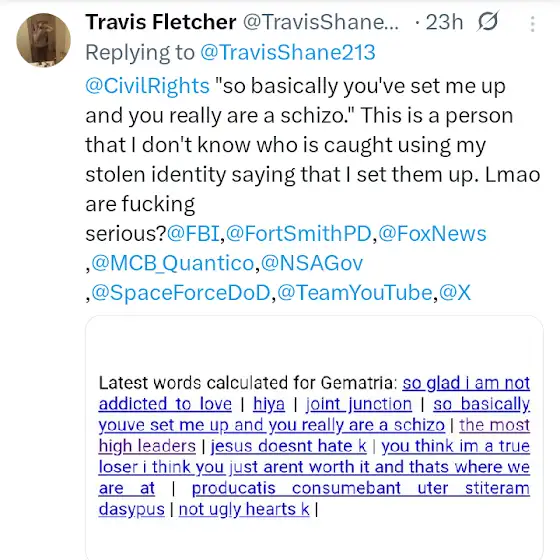
Task: Click the 23h timestamp
Action: pyautogui.click(x=444, y=22)
